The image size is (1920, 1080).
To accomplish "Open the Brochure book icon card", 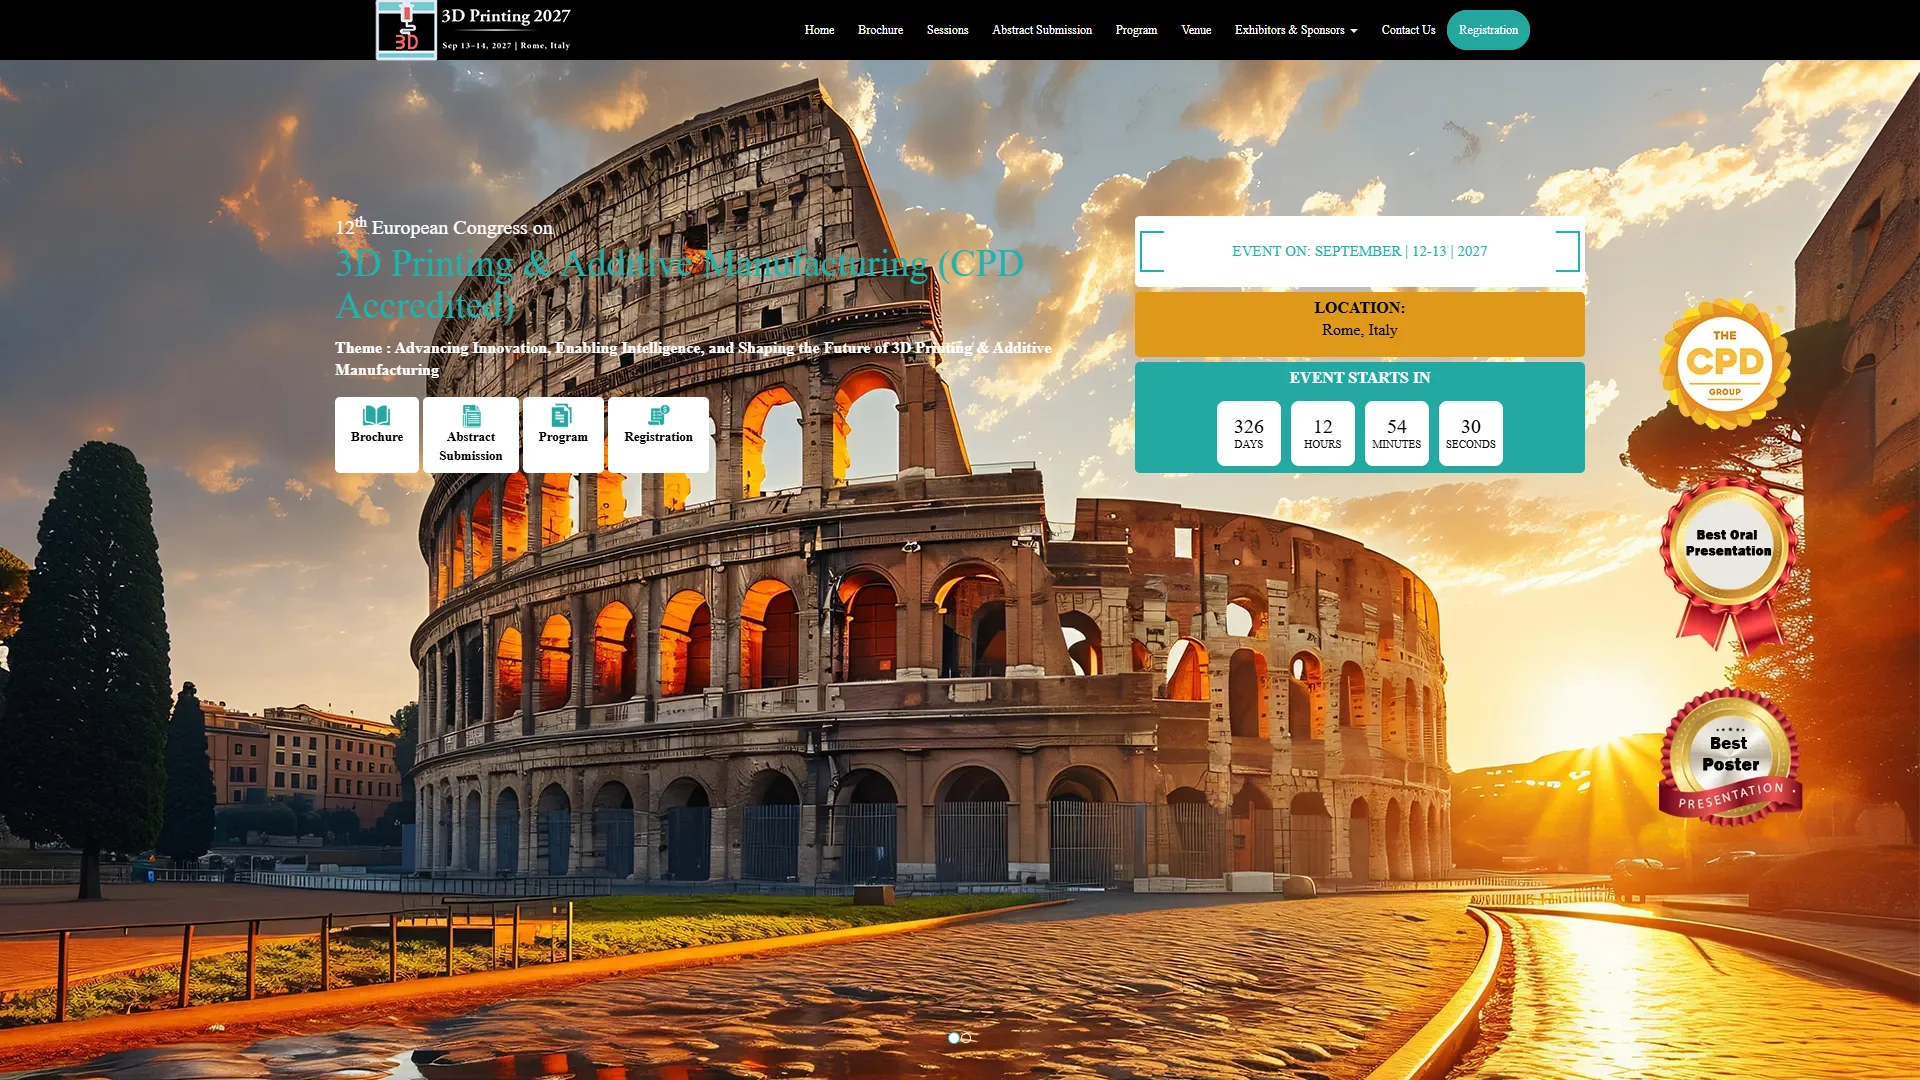I will pos(377,435).
